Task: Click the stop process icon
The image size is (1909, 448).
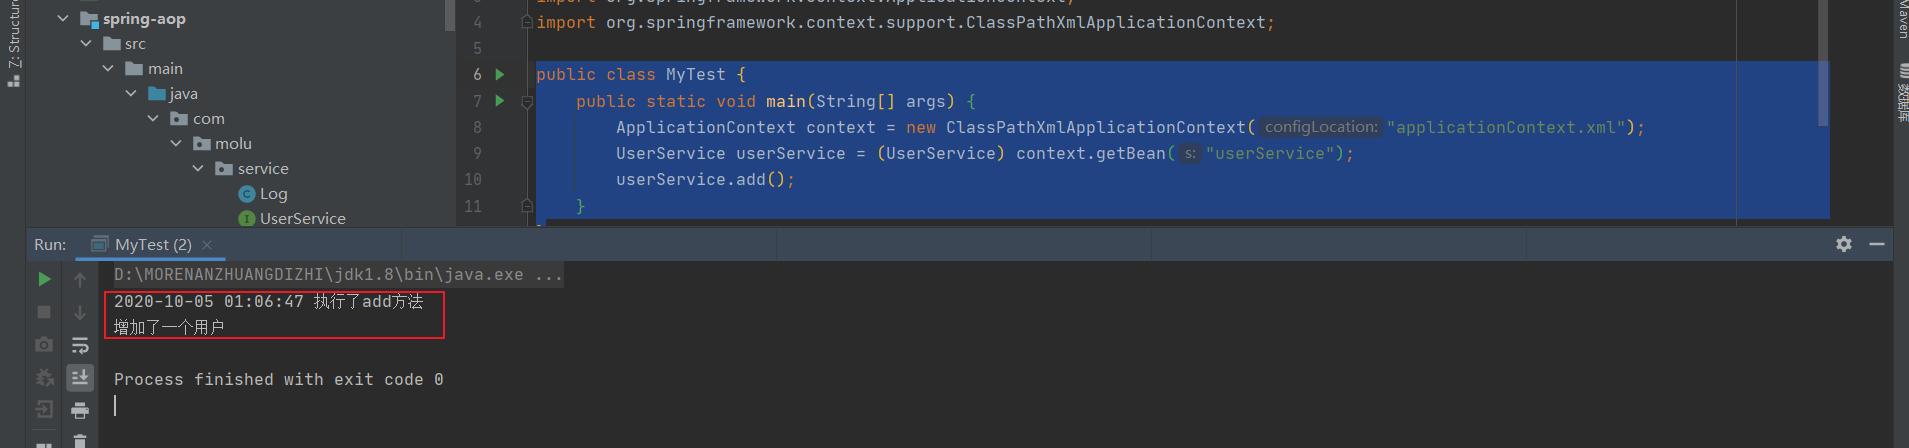Action: coord(44,312)
